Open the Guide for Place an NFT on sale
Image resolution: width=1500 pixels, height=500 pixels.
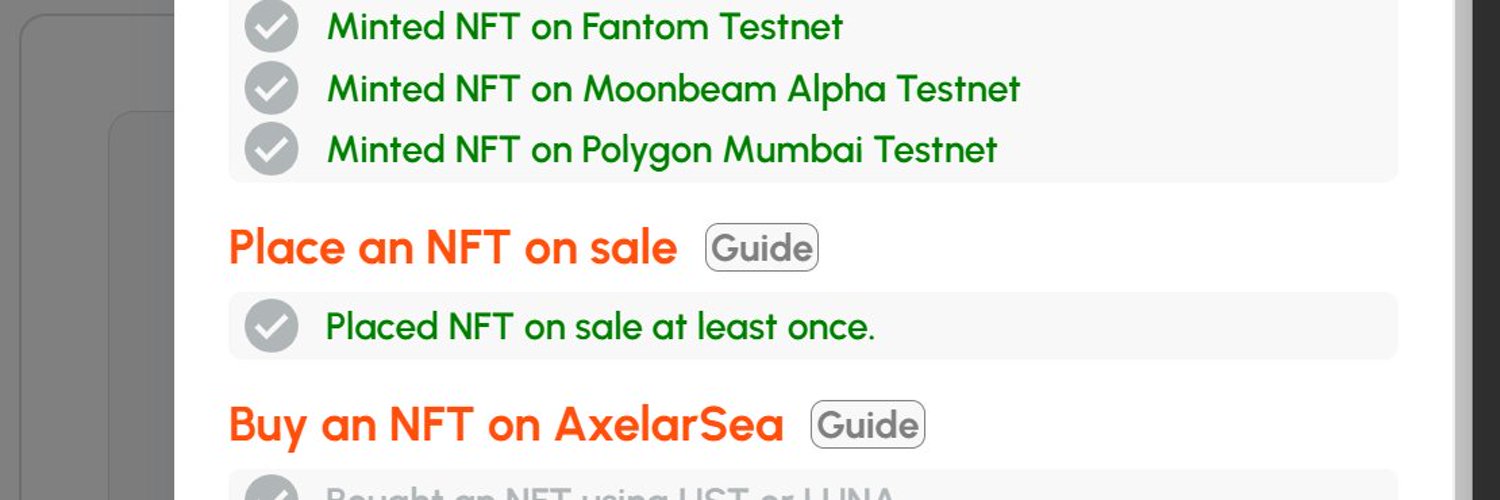tap(762, 247)
